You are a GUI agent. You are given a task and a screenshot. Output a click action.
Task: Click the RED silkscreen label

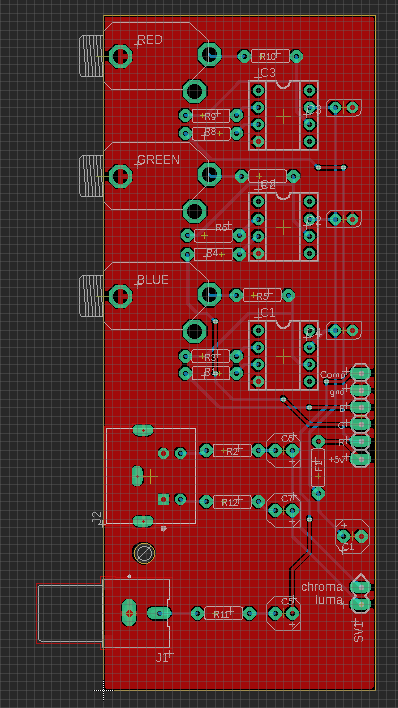pyautogui.click(x=150, y=40)
